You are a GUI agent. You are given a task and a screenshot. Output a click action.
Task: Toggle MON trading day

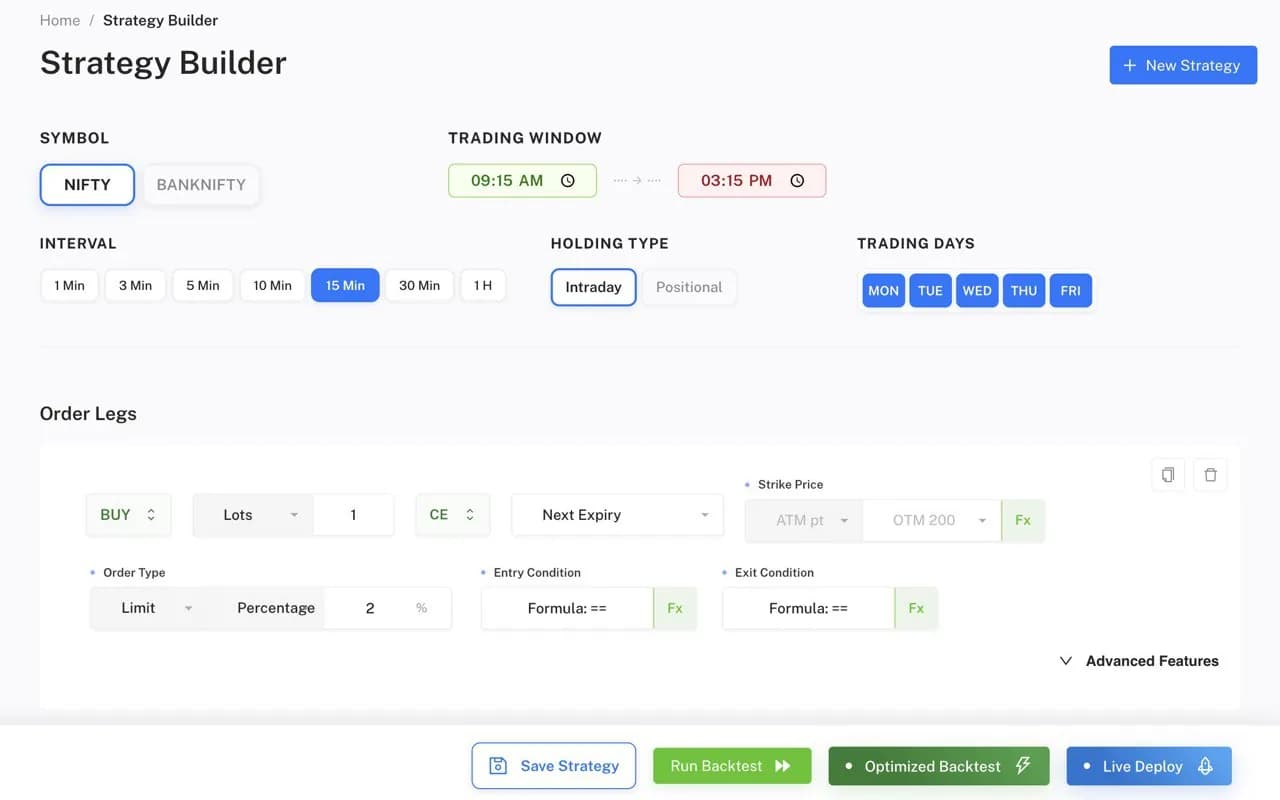883,291
